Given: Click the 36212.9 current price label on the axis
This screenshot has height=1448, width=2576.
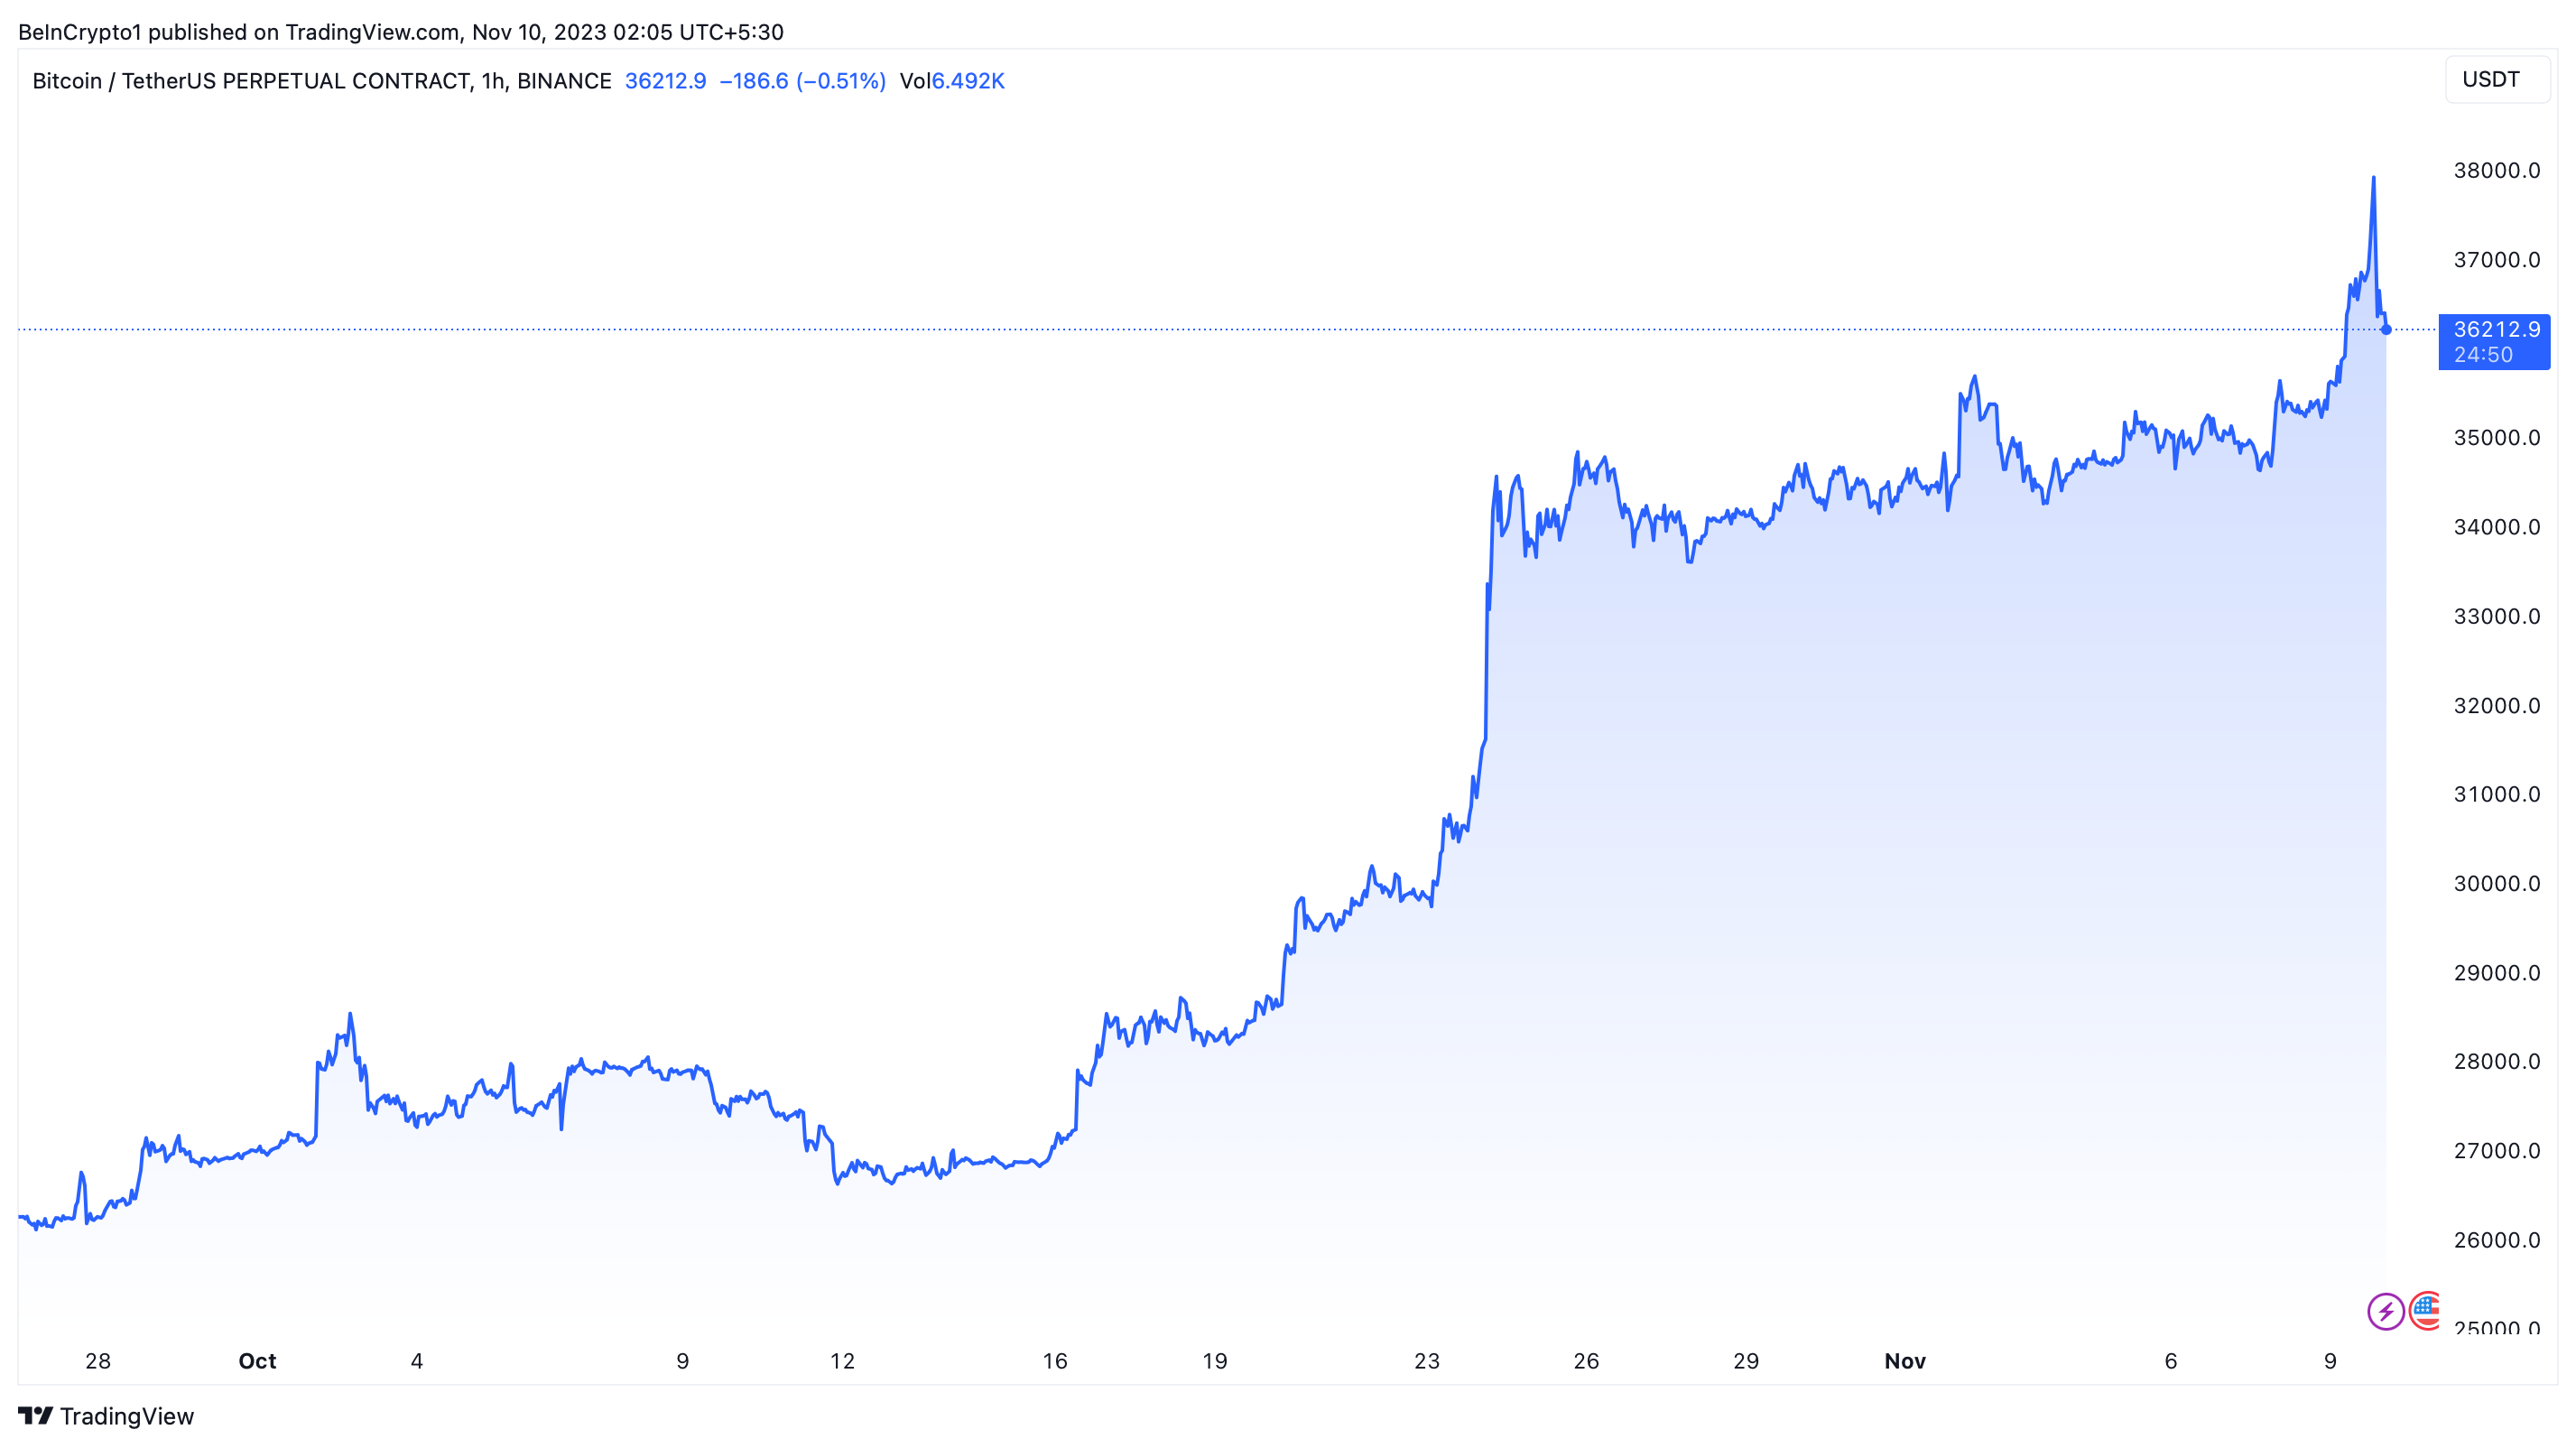Looking at the screenshot, I should tap(2495, 330).
